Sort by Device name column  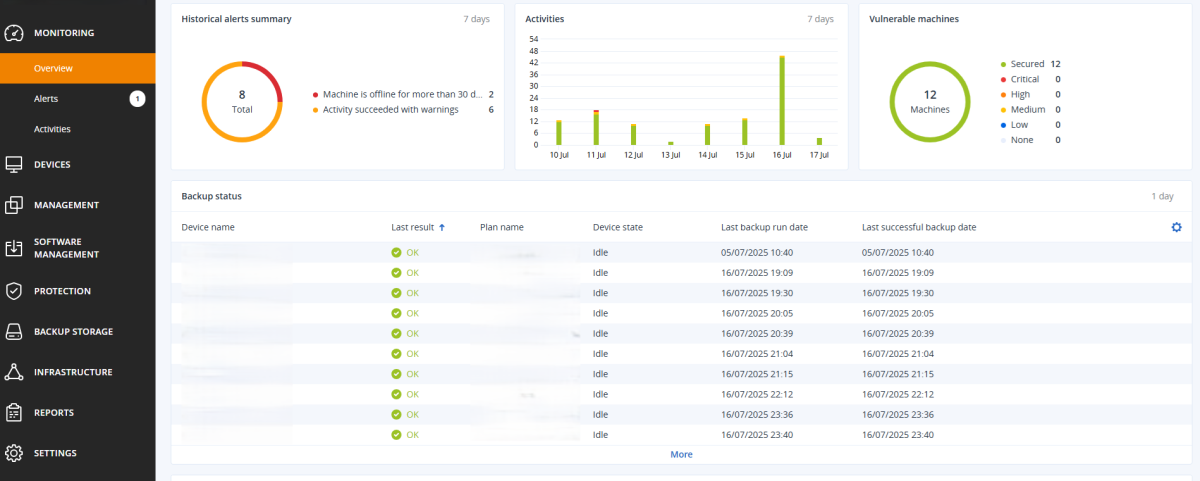click(208, 228)
